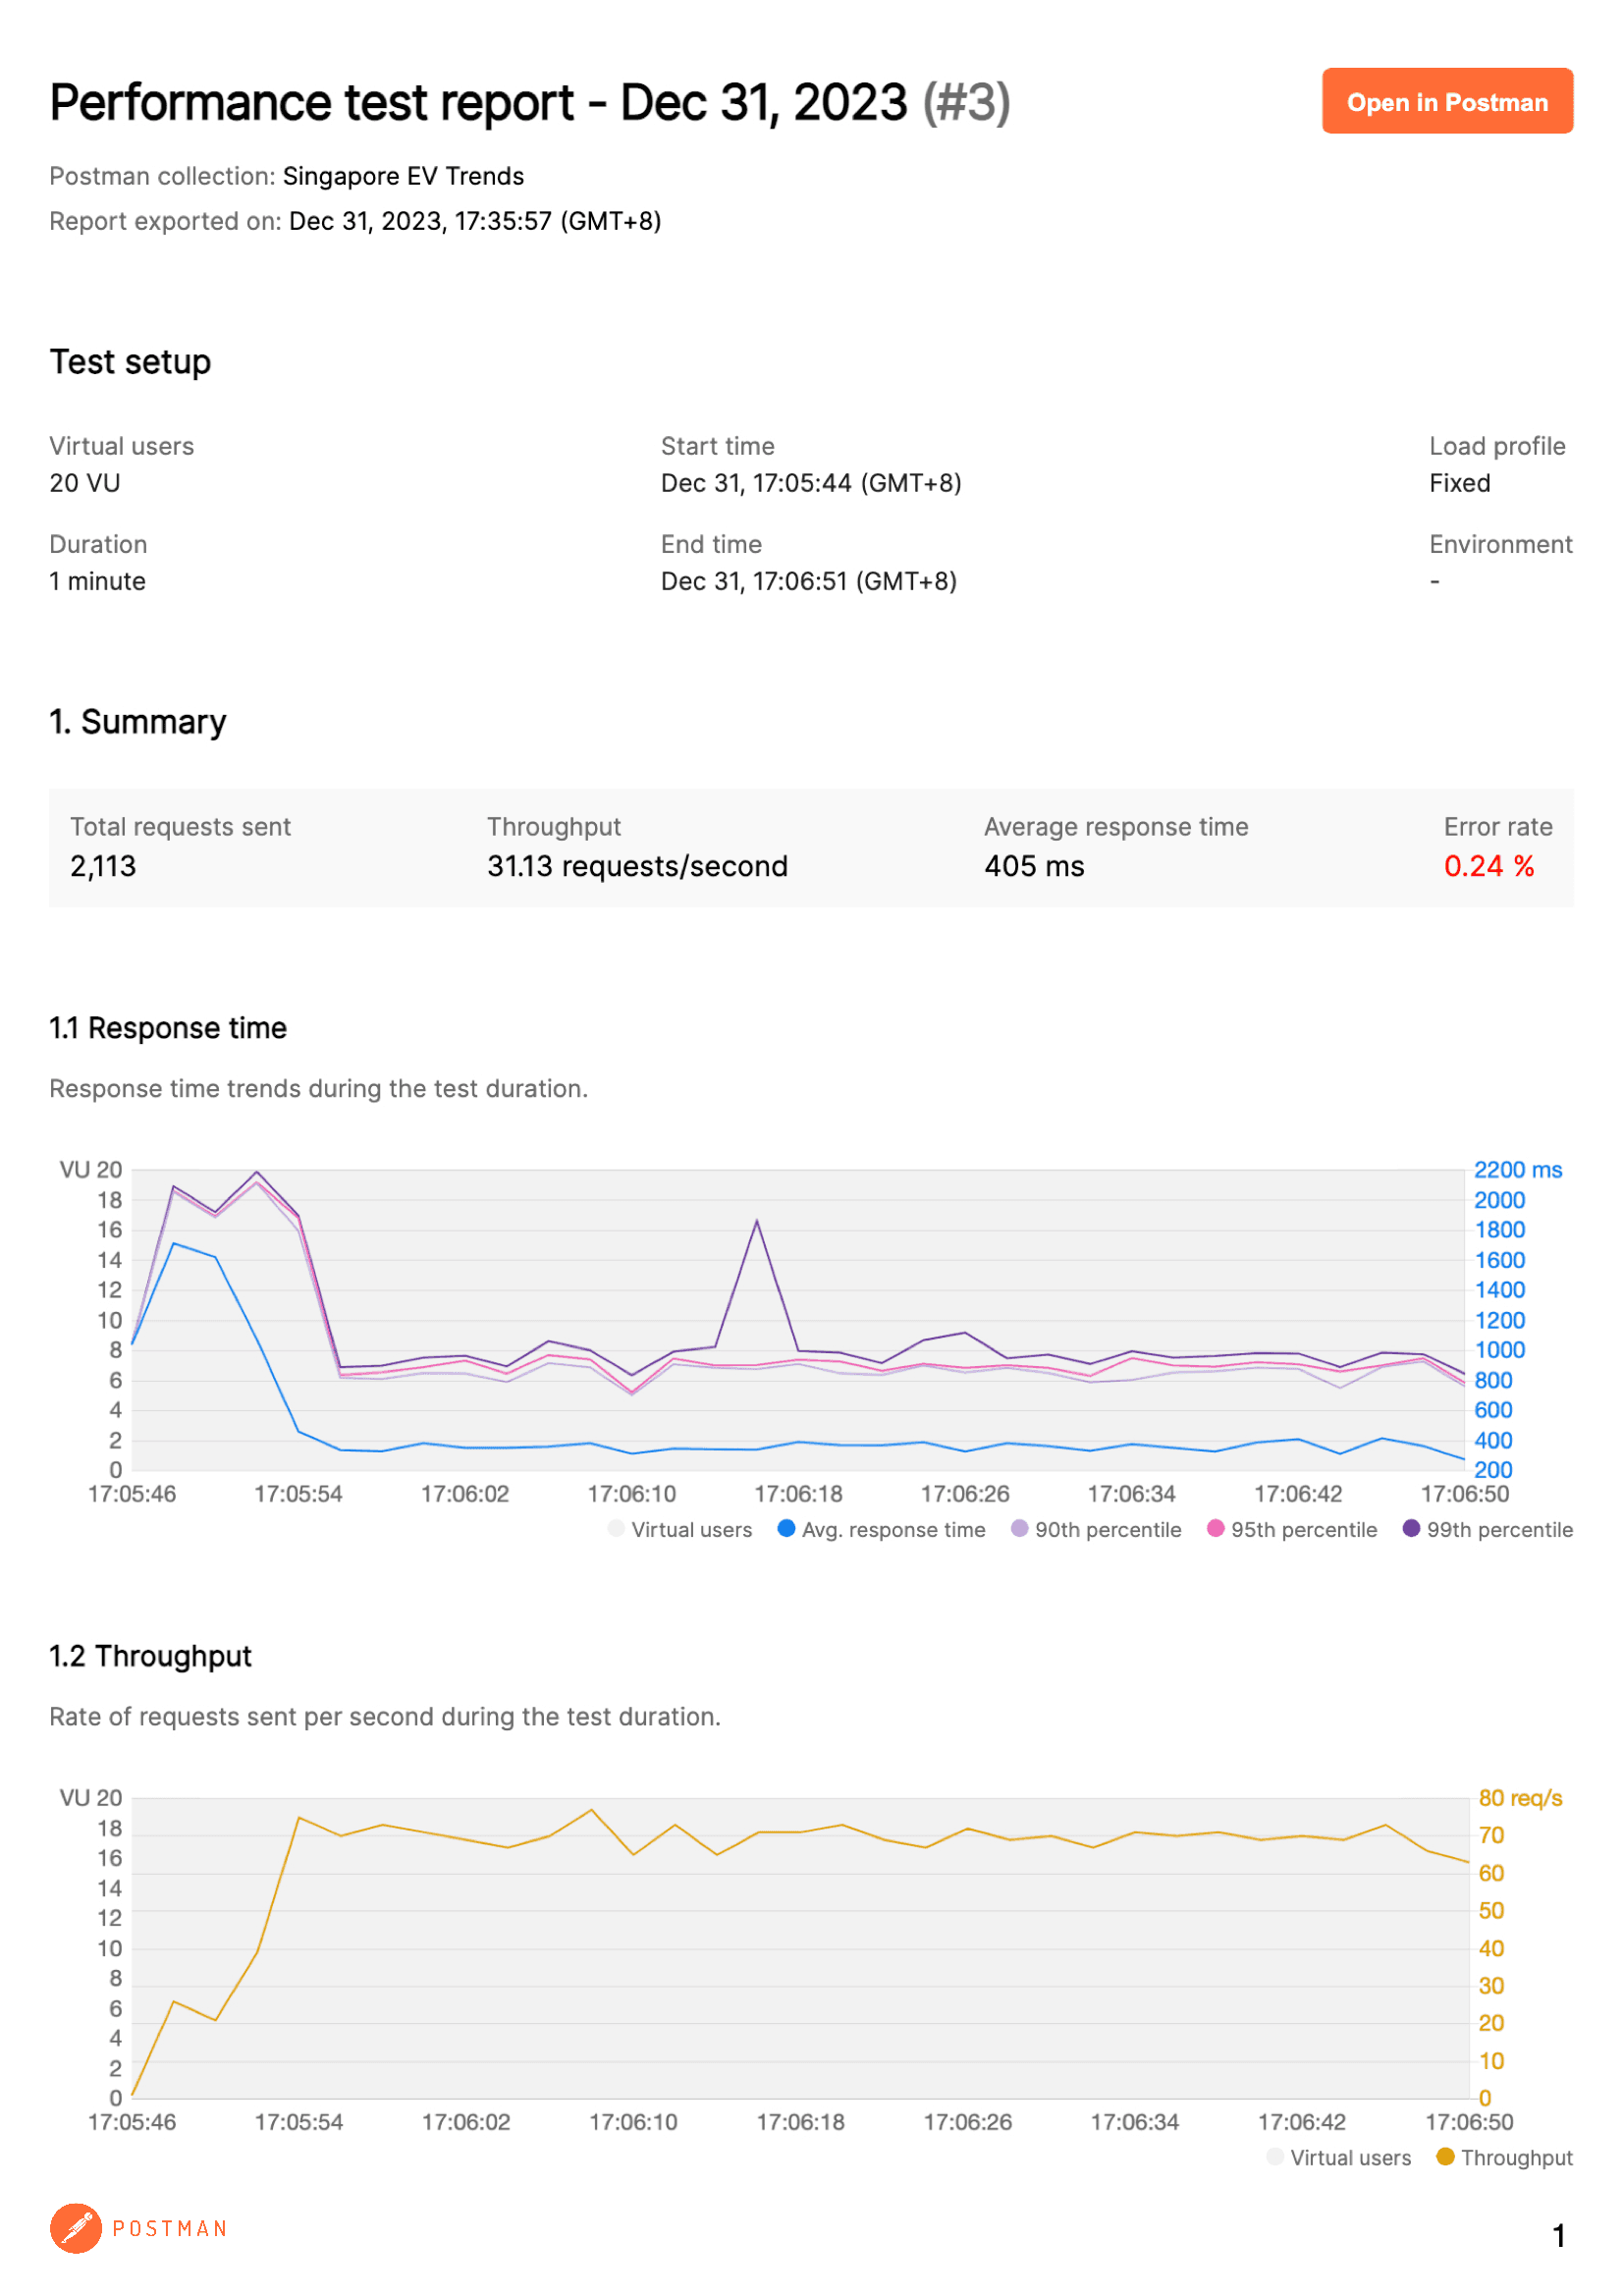The height and width of the screenshot is (2296, 1623).
Task: Click the 99th percentile peak at chart top-left
Action: pyautogui.click(x=257, y=1172)
